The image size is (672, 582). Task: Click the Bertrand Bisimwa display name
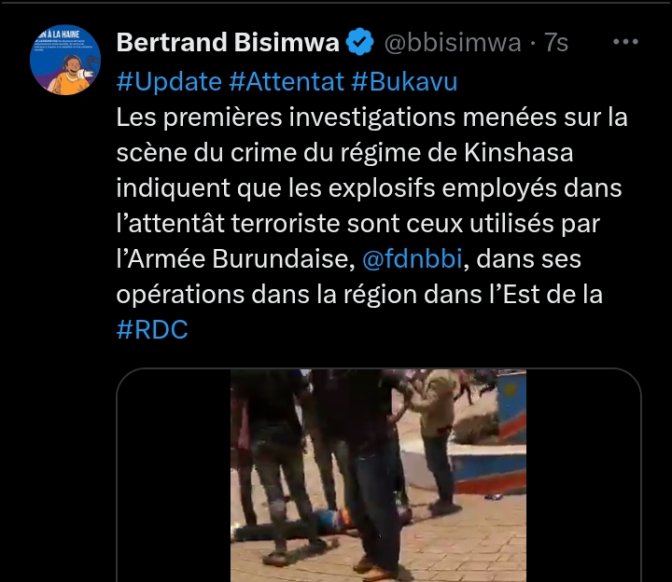click(228, 42)
